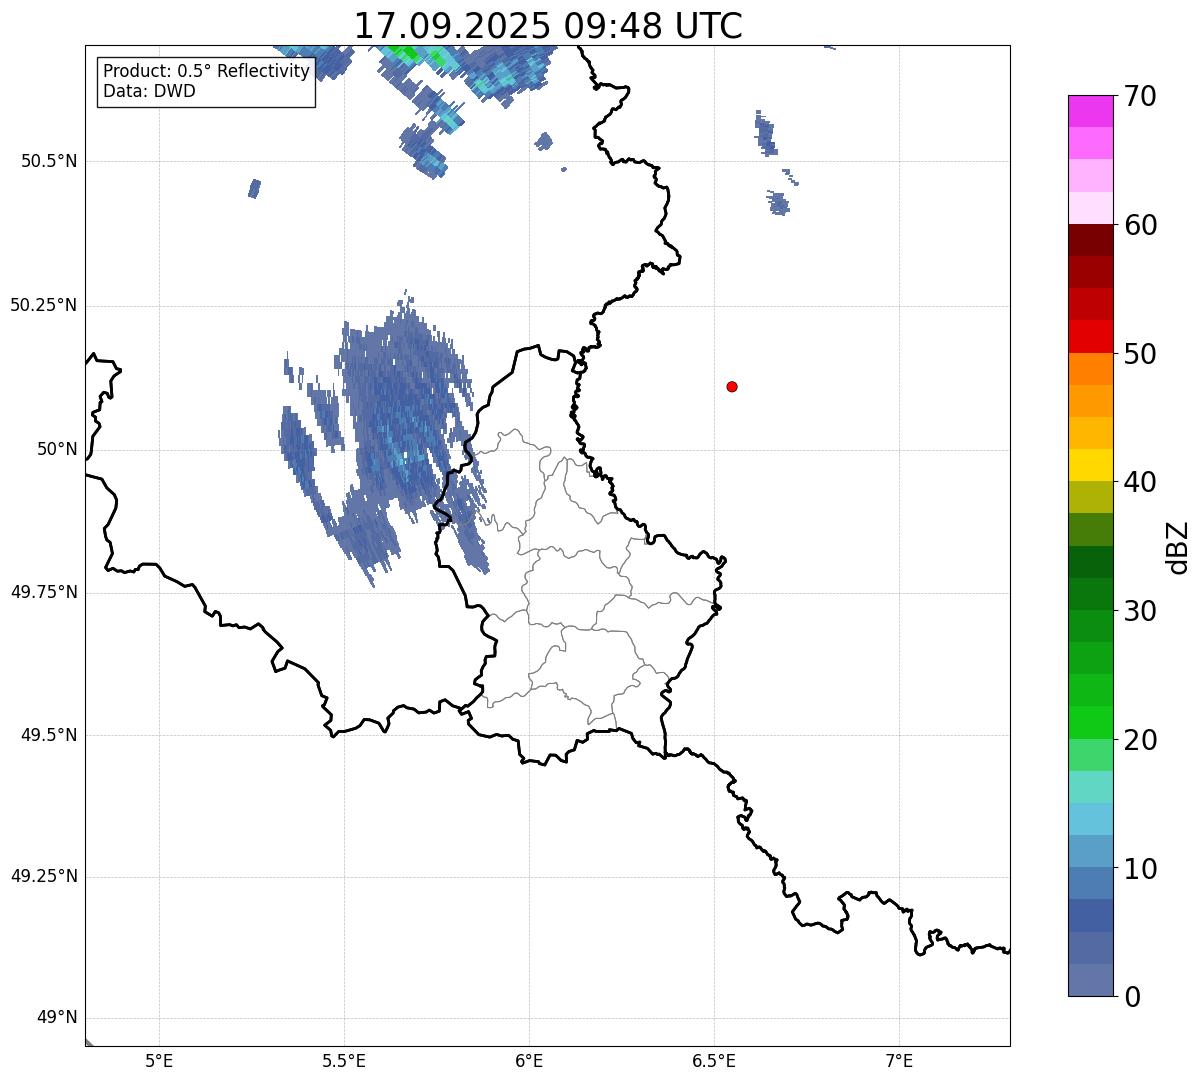Click the colorbar tick label 50
1202x1081 pixels.
point(1140,354)
